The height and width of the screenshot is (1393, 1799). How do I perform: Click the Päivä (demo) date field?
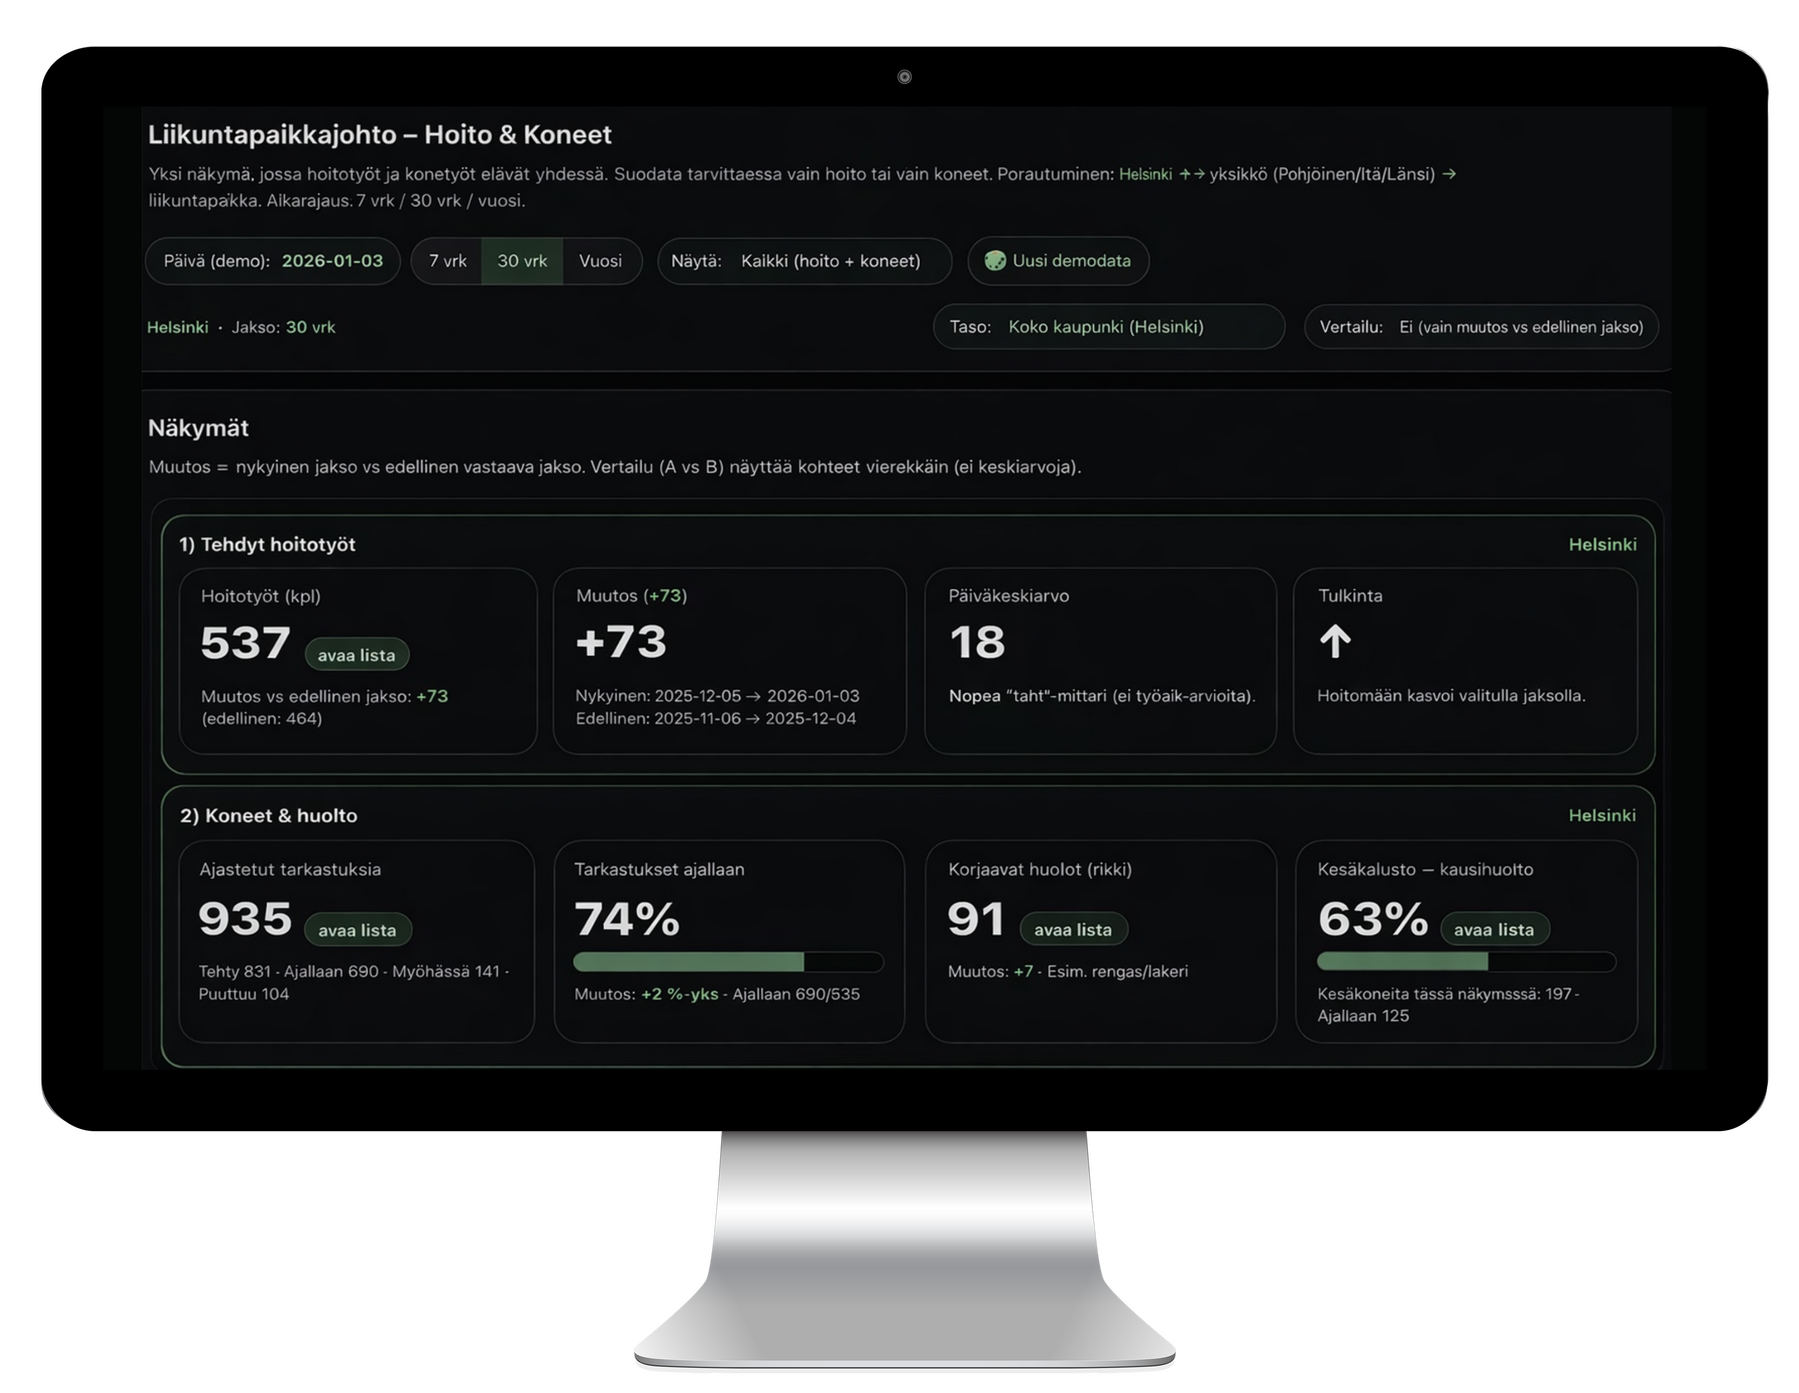(x=273, y=261)
